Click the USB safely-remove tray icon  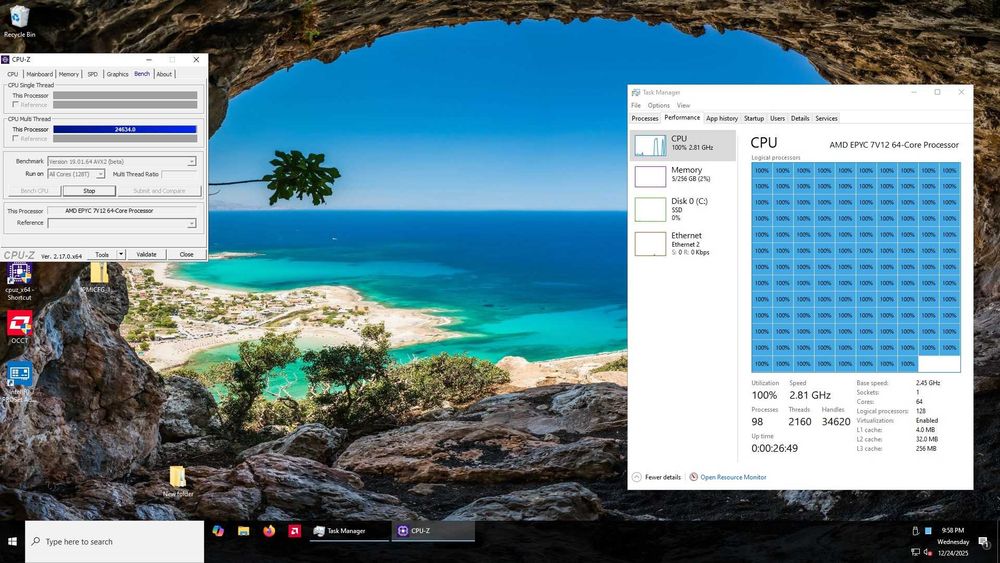pyautogui.click(x=915, y=530)
